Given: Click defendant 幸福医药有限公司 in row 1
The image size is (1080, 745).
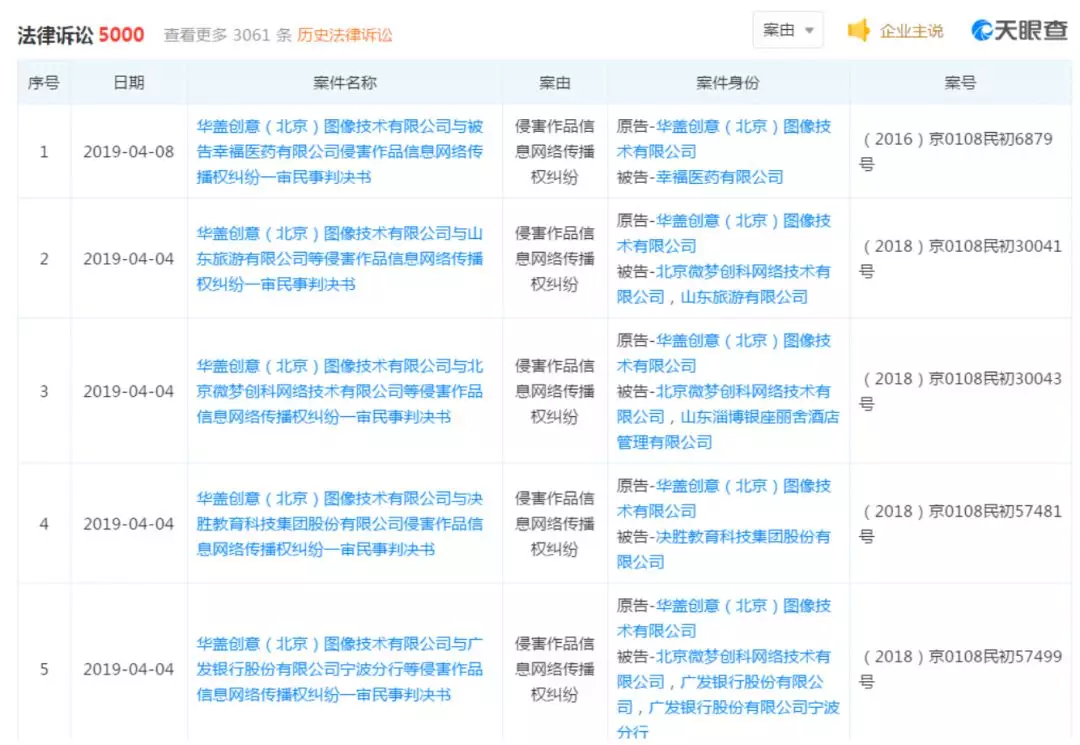Looking at the screenshot, I should [719, 177].
